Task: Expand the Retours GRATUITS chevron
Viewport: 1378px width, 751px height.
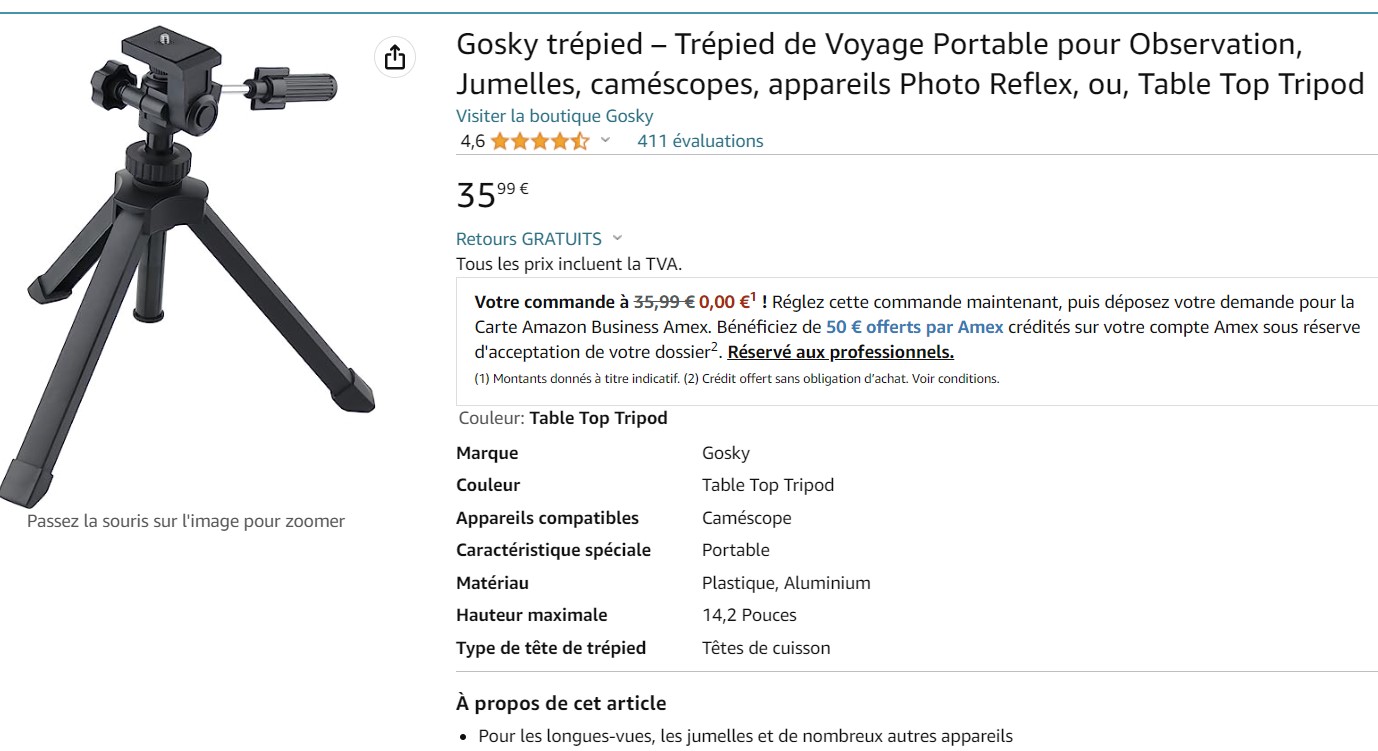Action: (617, 238)
